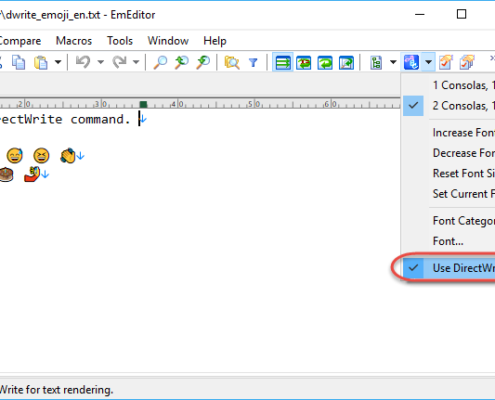Open the Tools menu
The height and width of the screenshot is (400, 495).
120,41
